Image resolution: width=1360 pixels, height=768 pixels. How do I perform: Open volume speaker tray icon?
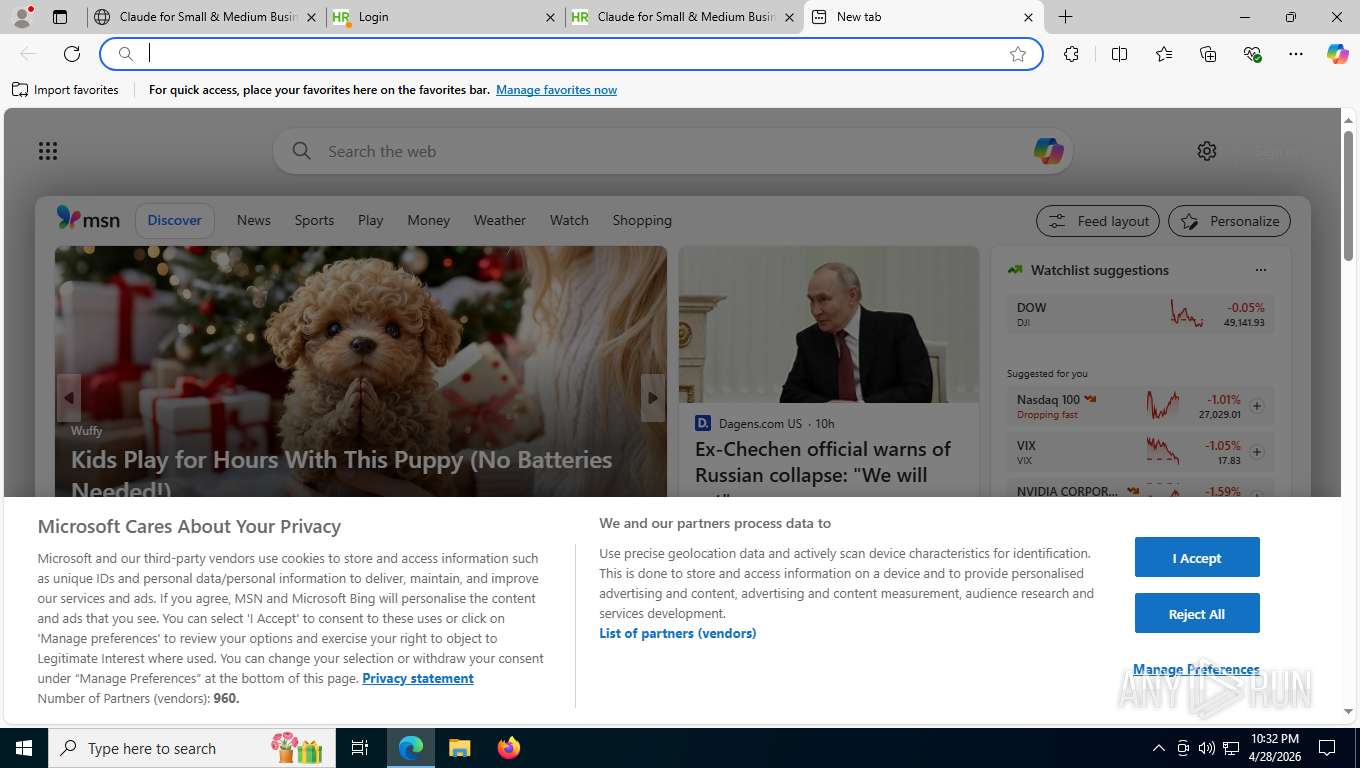pyautogui.click(x=1206, y=748)
